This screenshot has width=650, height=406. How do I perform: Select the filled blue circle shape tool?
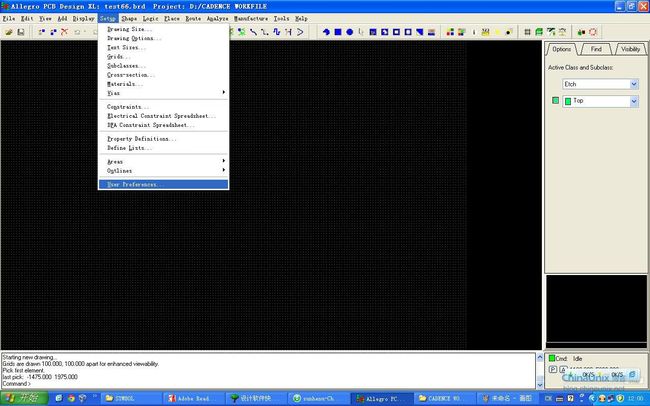(349, 32)
